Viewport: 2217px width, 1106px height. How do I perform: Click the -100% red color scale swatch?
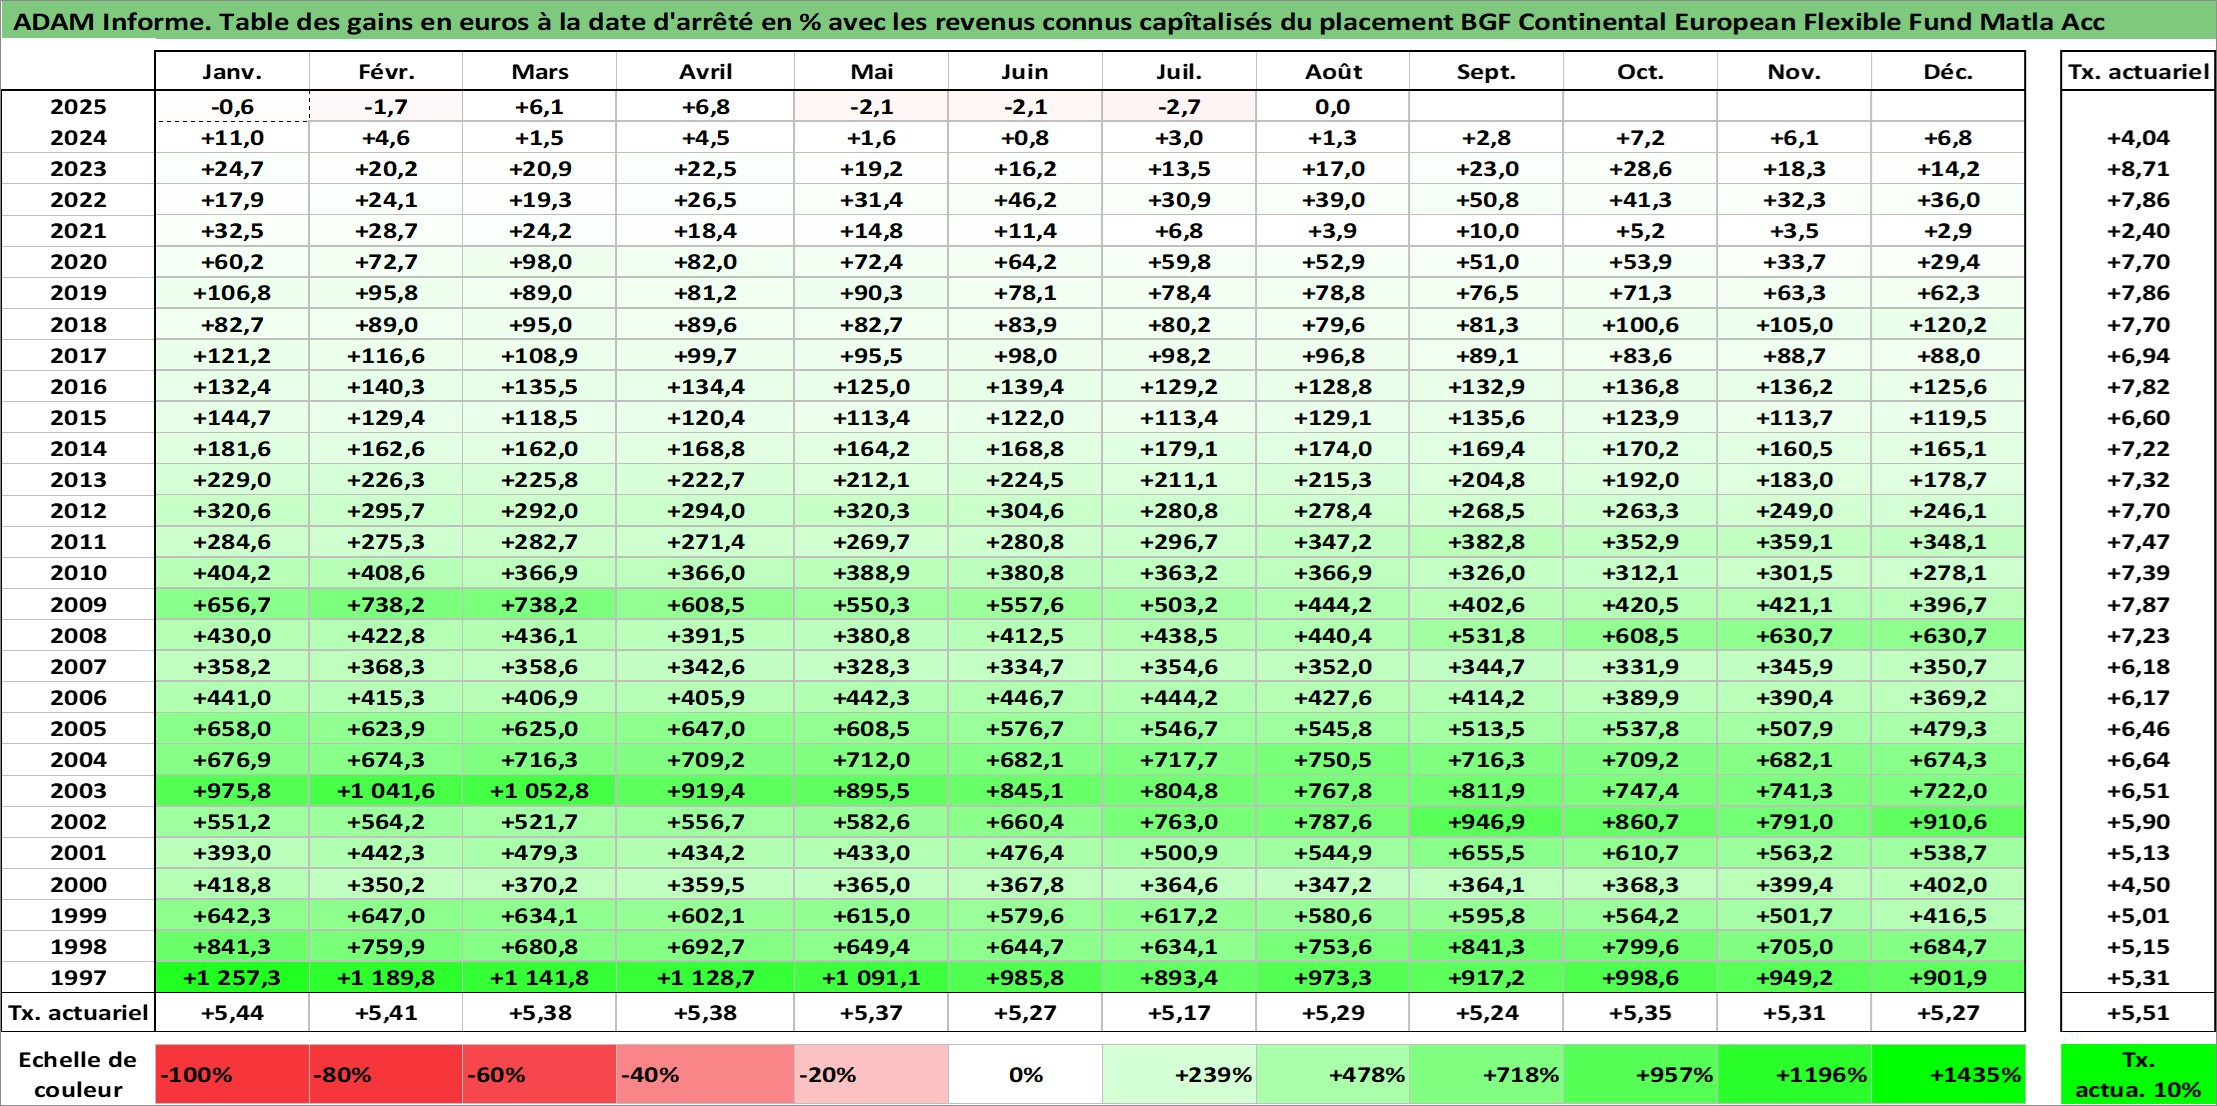[x=232, y=1075]
